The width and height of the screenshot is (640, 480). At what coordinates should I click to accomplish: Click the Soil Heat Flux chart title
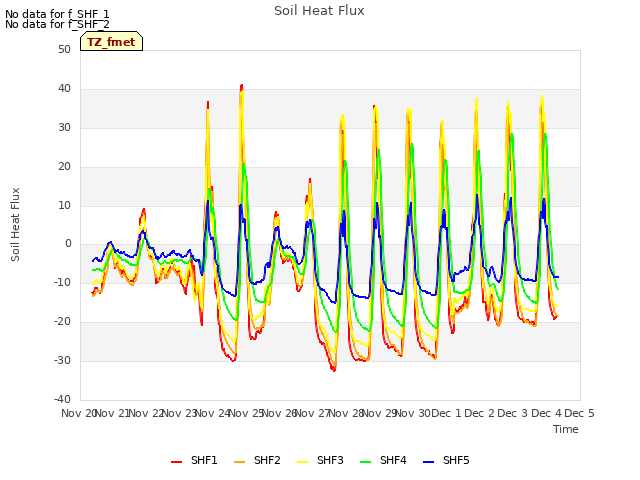pyautogui.click(x=319, y=11)
